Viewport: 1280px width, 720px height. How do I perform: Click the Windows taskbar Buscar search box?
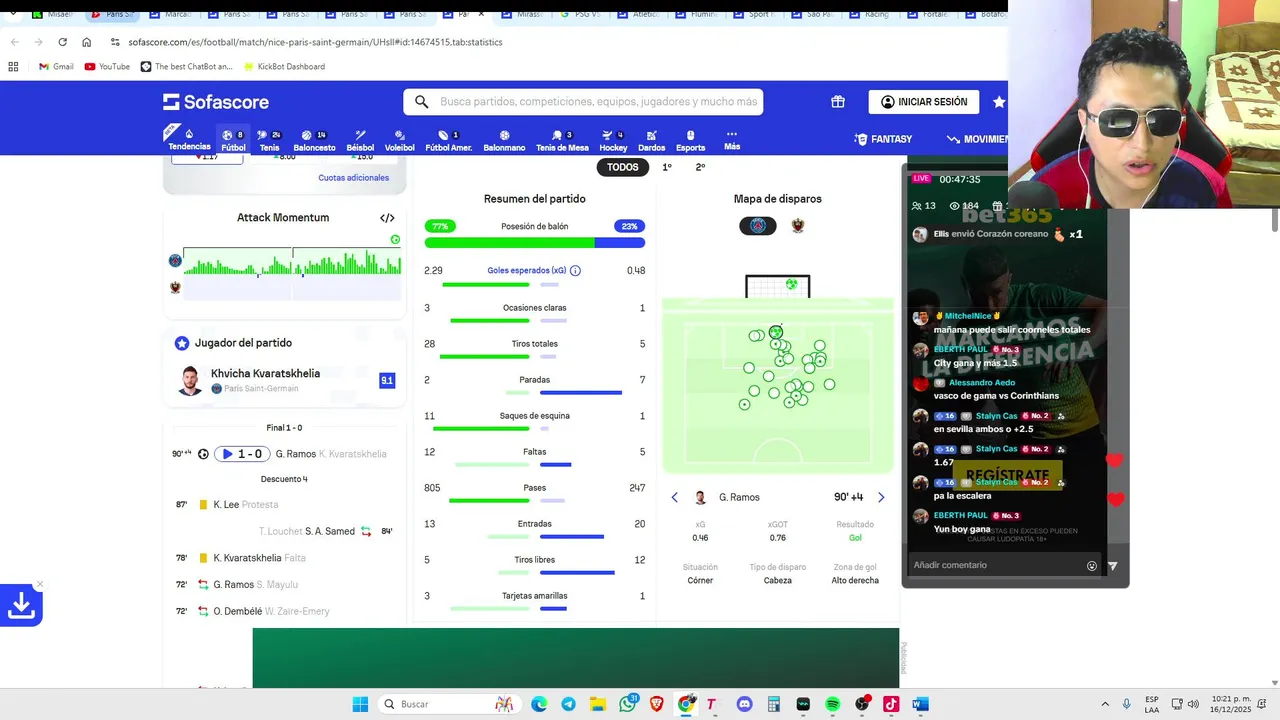click(448, 704)
